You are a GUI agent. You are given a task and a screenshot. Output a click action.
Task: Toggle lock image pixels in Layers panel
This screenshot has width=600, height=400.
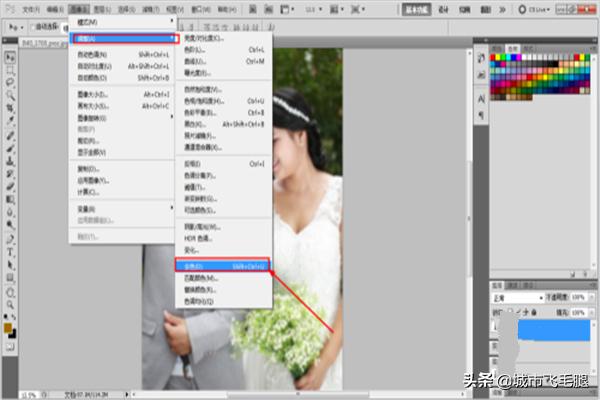[x=518, y=312]
